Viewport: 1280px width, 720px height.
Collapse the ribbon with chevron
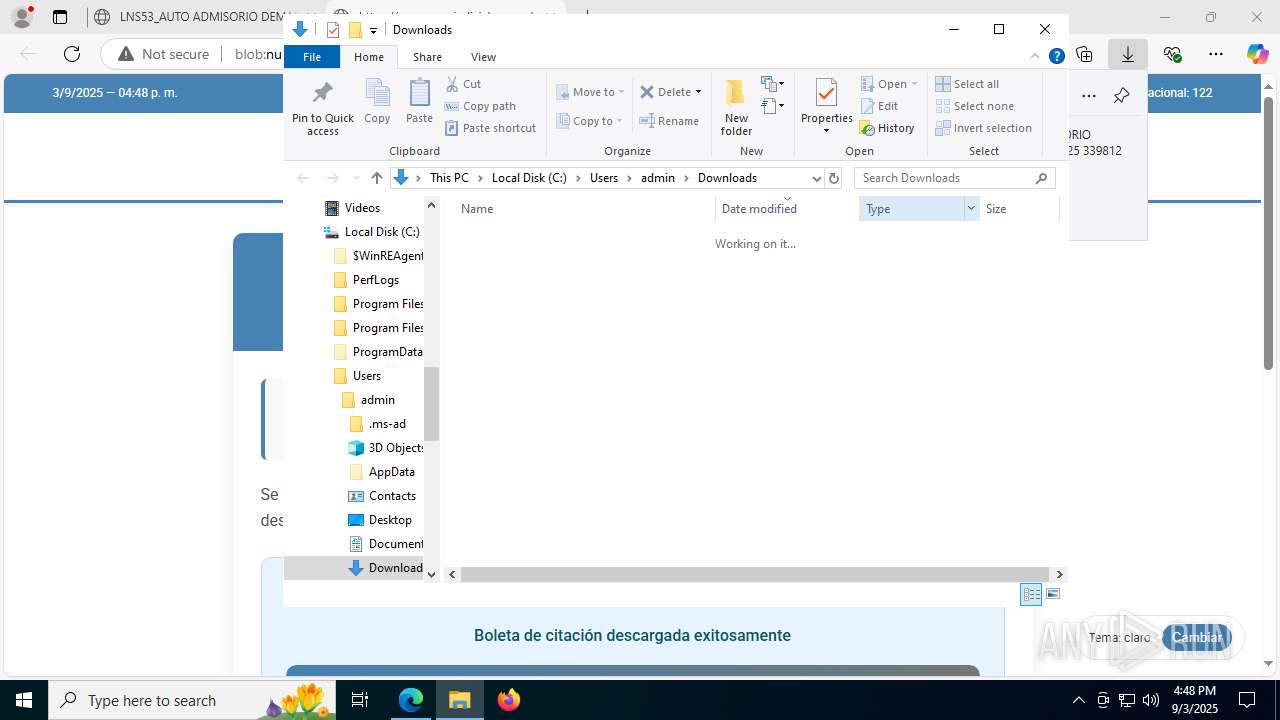pyautogui.click(x=1035, y=56)
